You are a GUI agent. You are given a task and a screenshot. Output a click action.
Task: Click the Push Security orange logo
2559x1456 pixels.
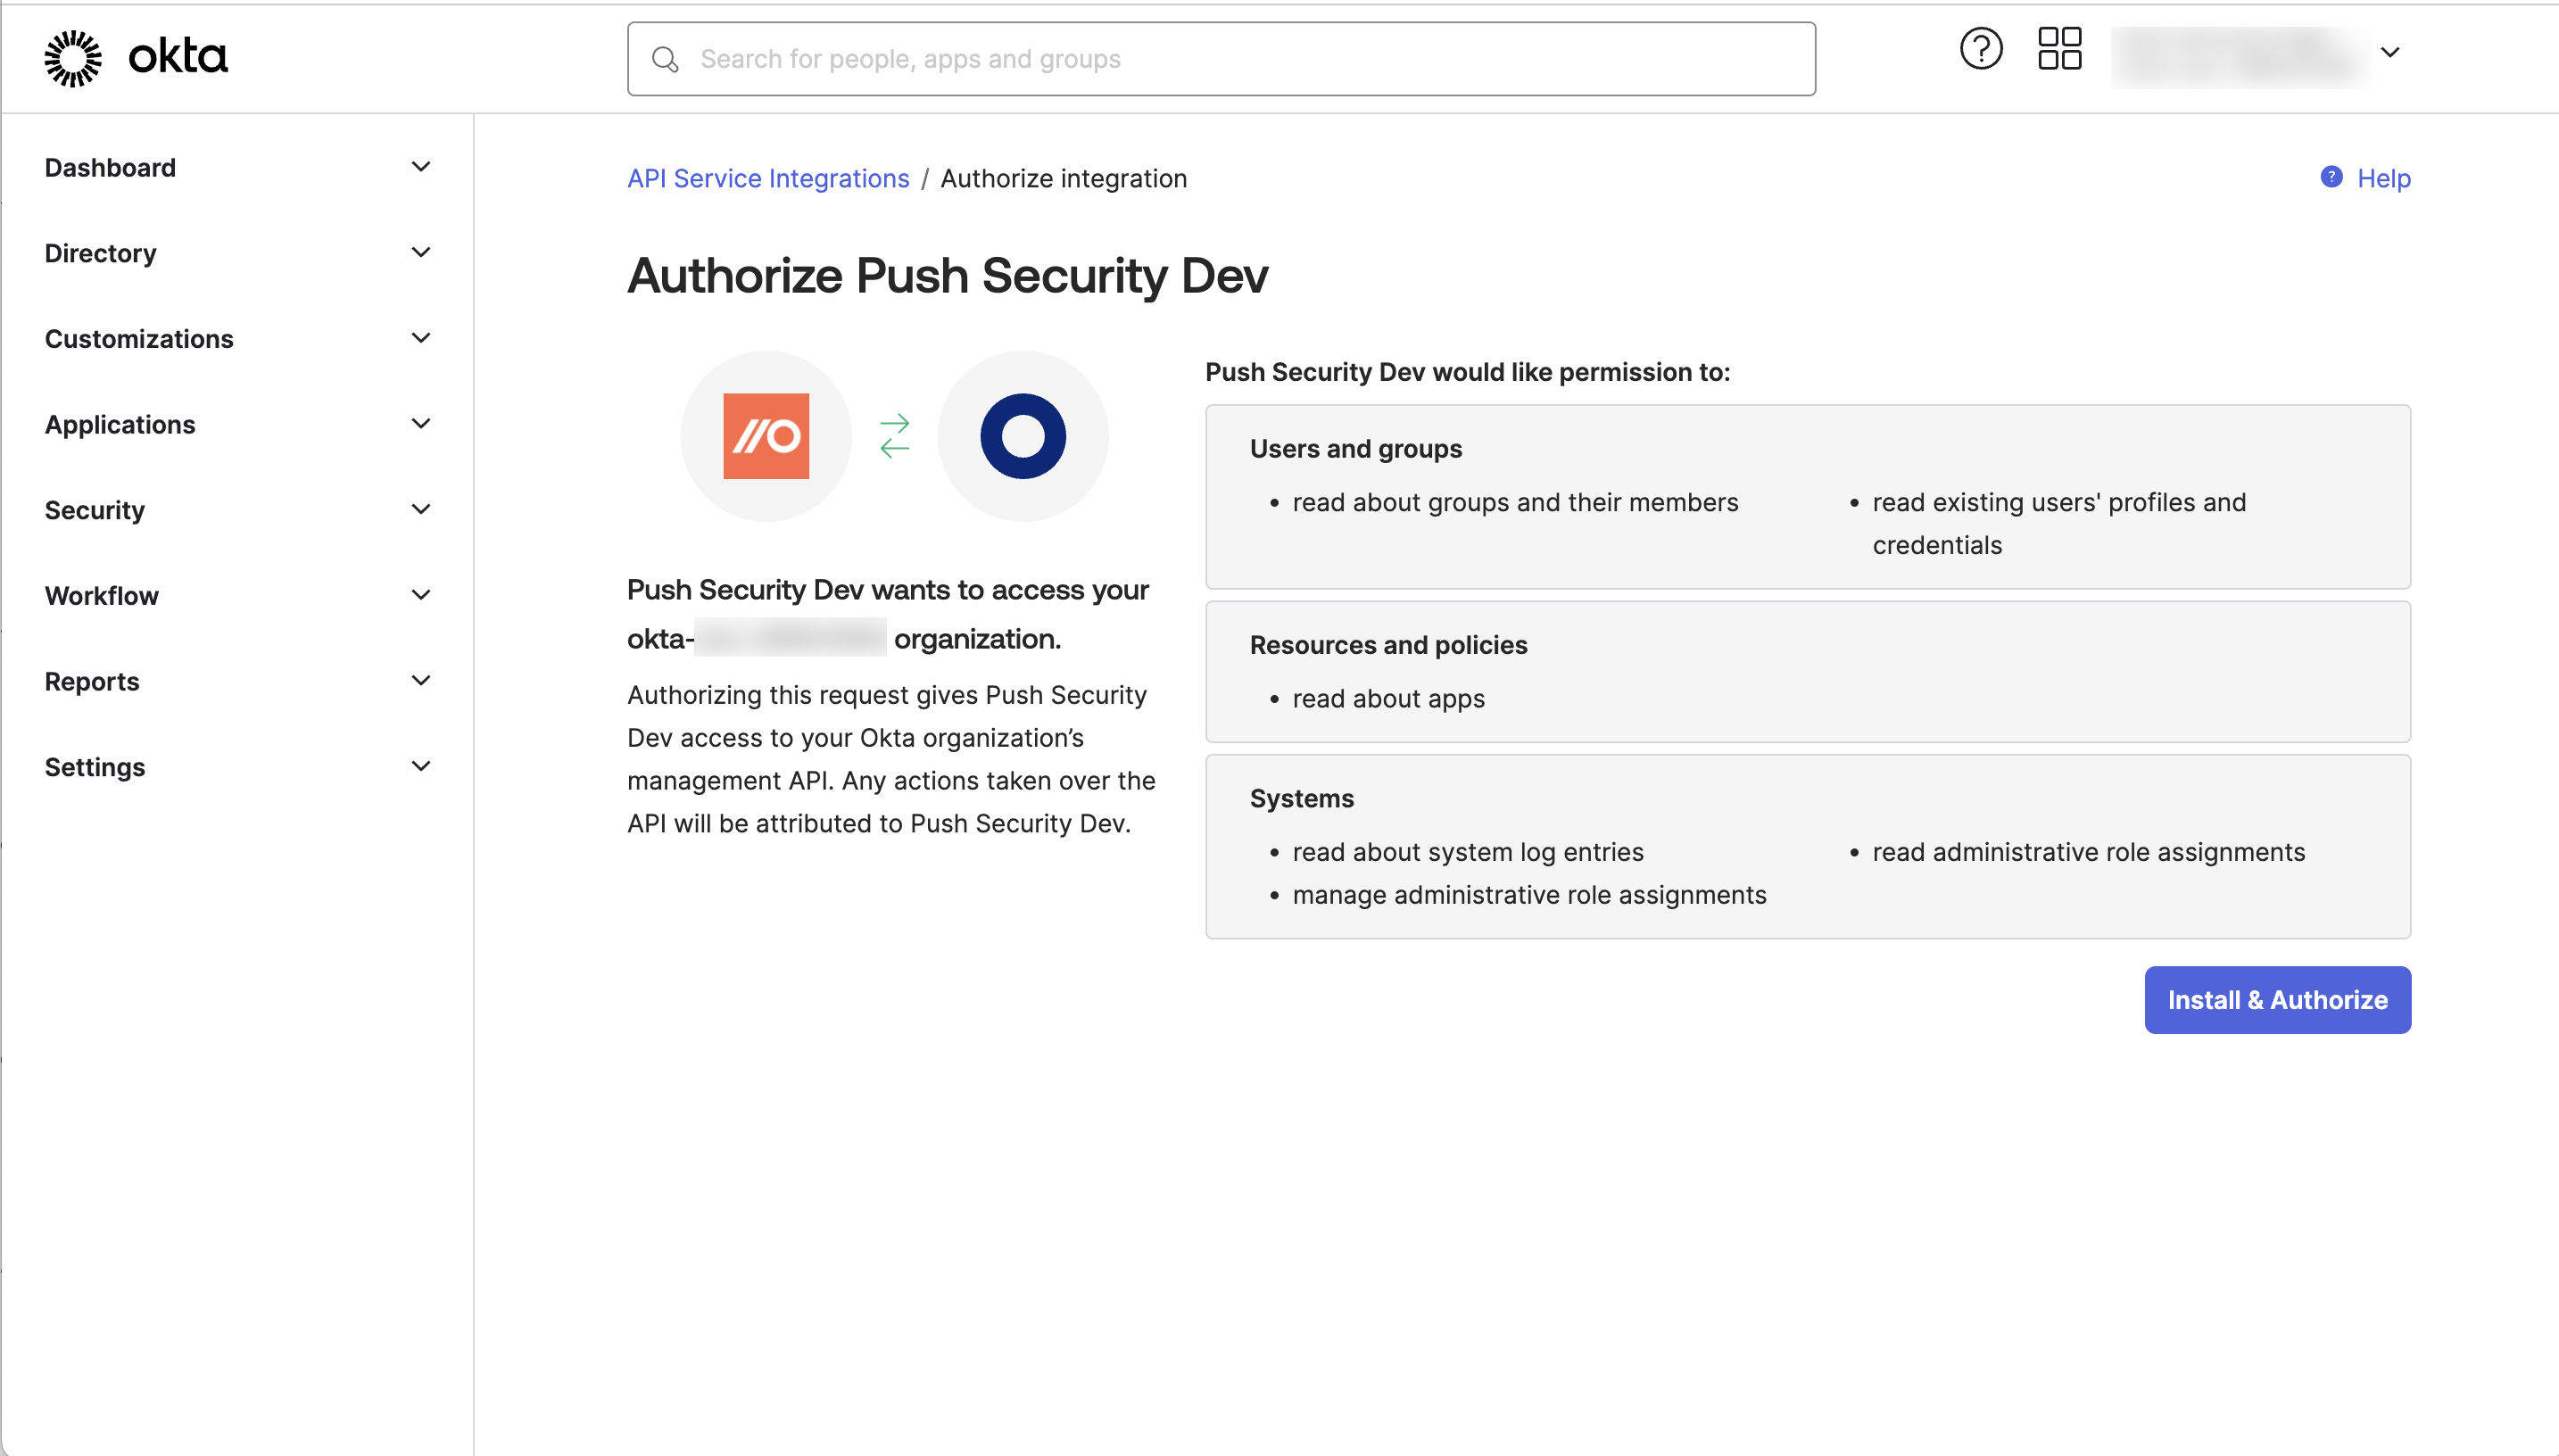tap(766, 436)
